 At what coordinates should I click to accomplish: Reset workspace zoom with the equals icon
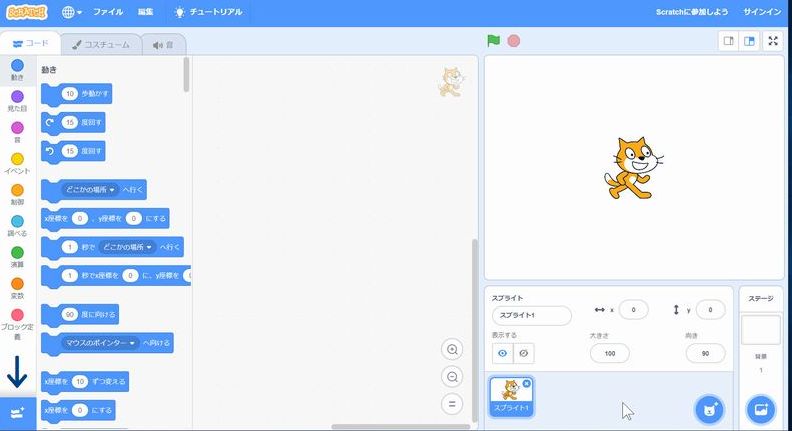tap(452, 404)
